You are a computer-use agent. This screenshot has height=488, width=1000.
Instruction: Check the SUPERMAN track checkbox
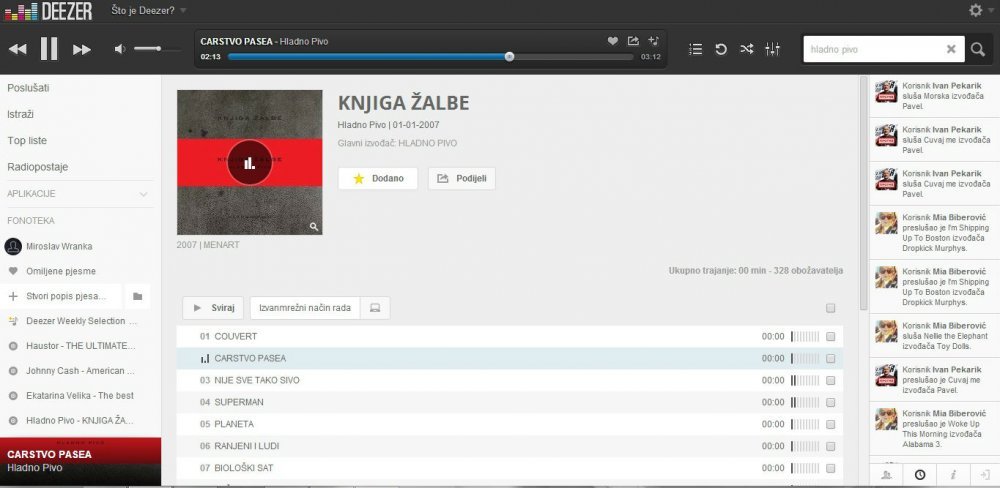(x=830, y=402)
